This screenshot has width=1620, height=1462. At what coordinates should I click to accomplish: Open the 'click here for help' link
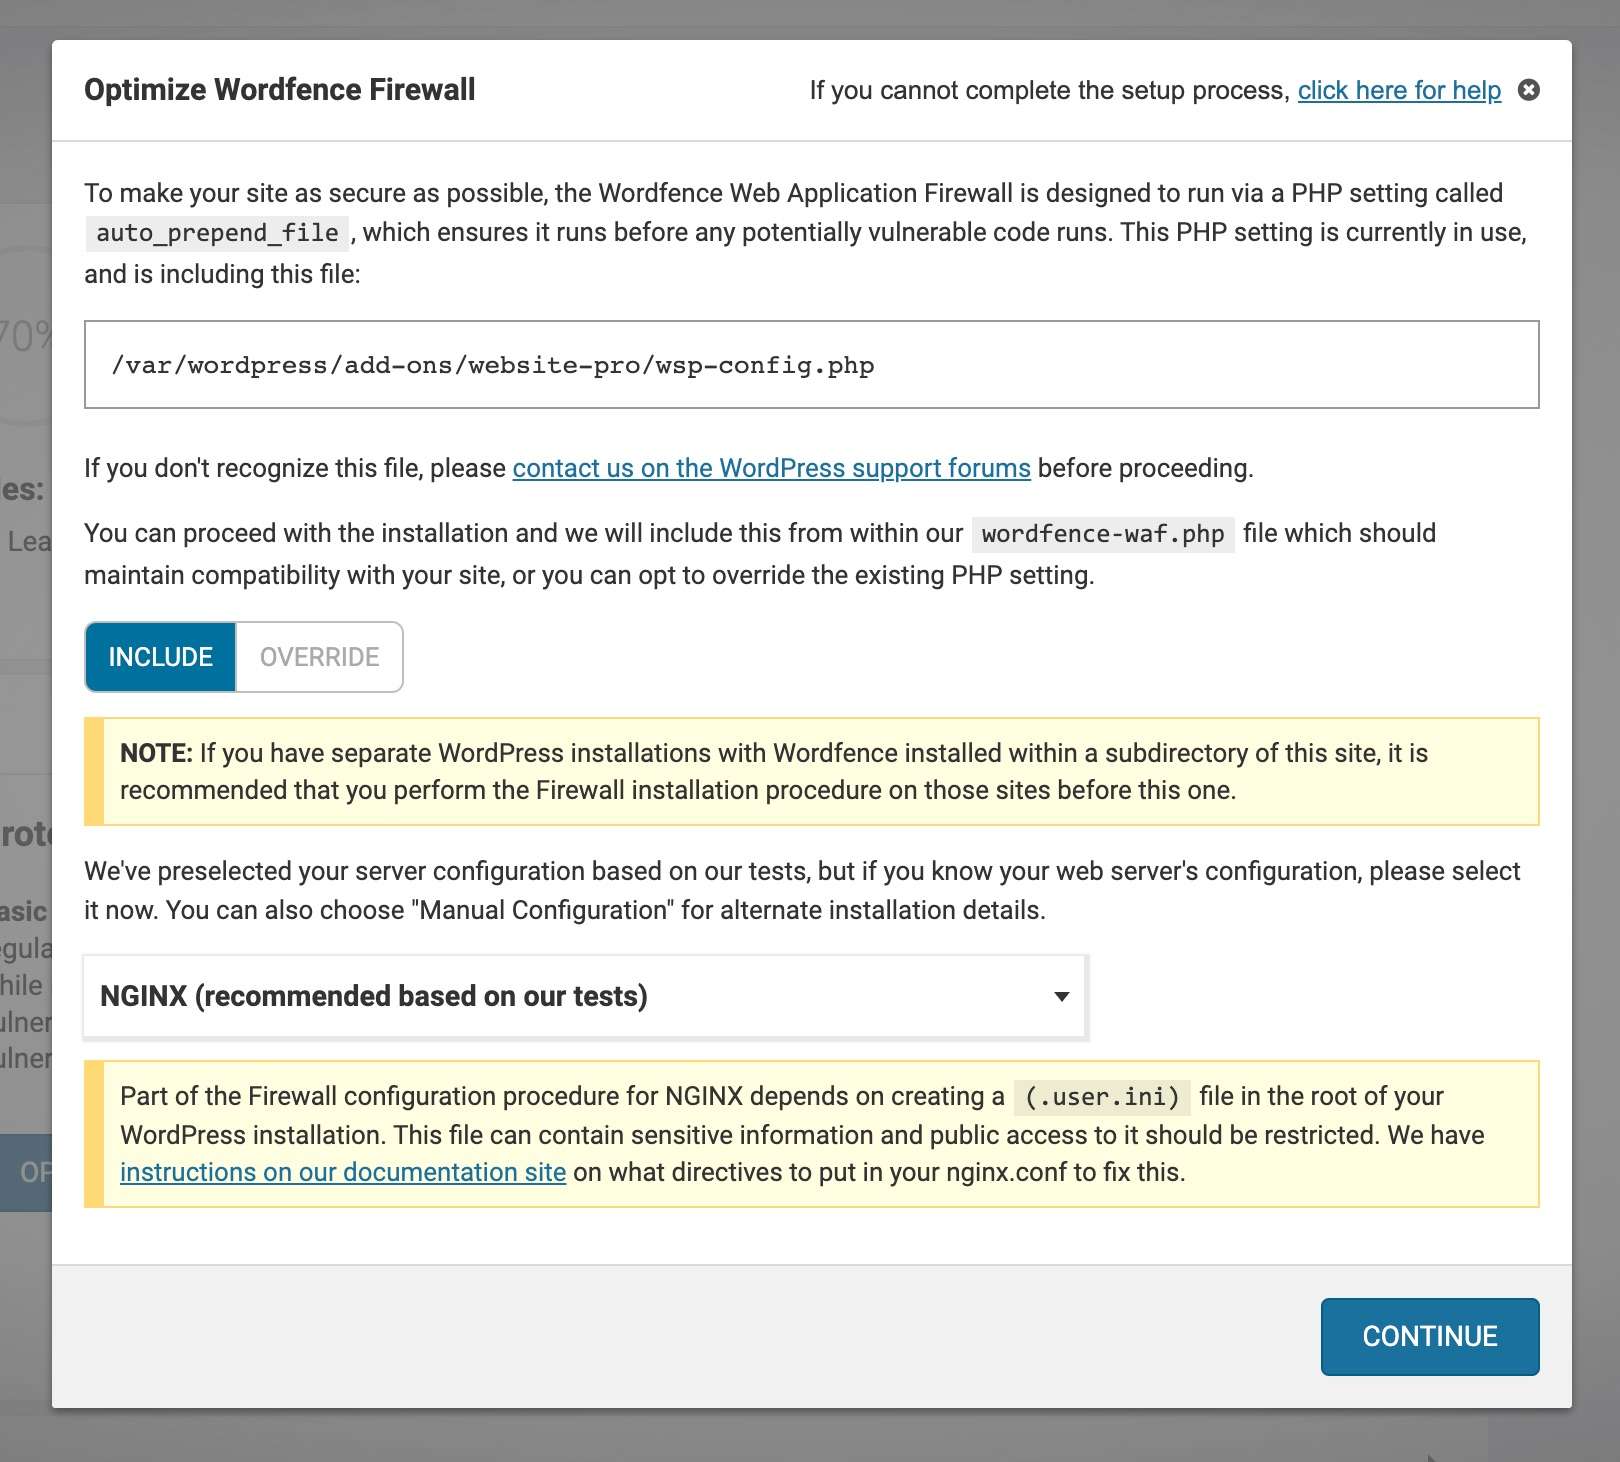point(1399,90)
